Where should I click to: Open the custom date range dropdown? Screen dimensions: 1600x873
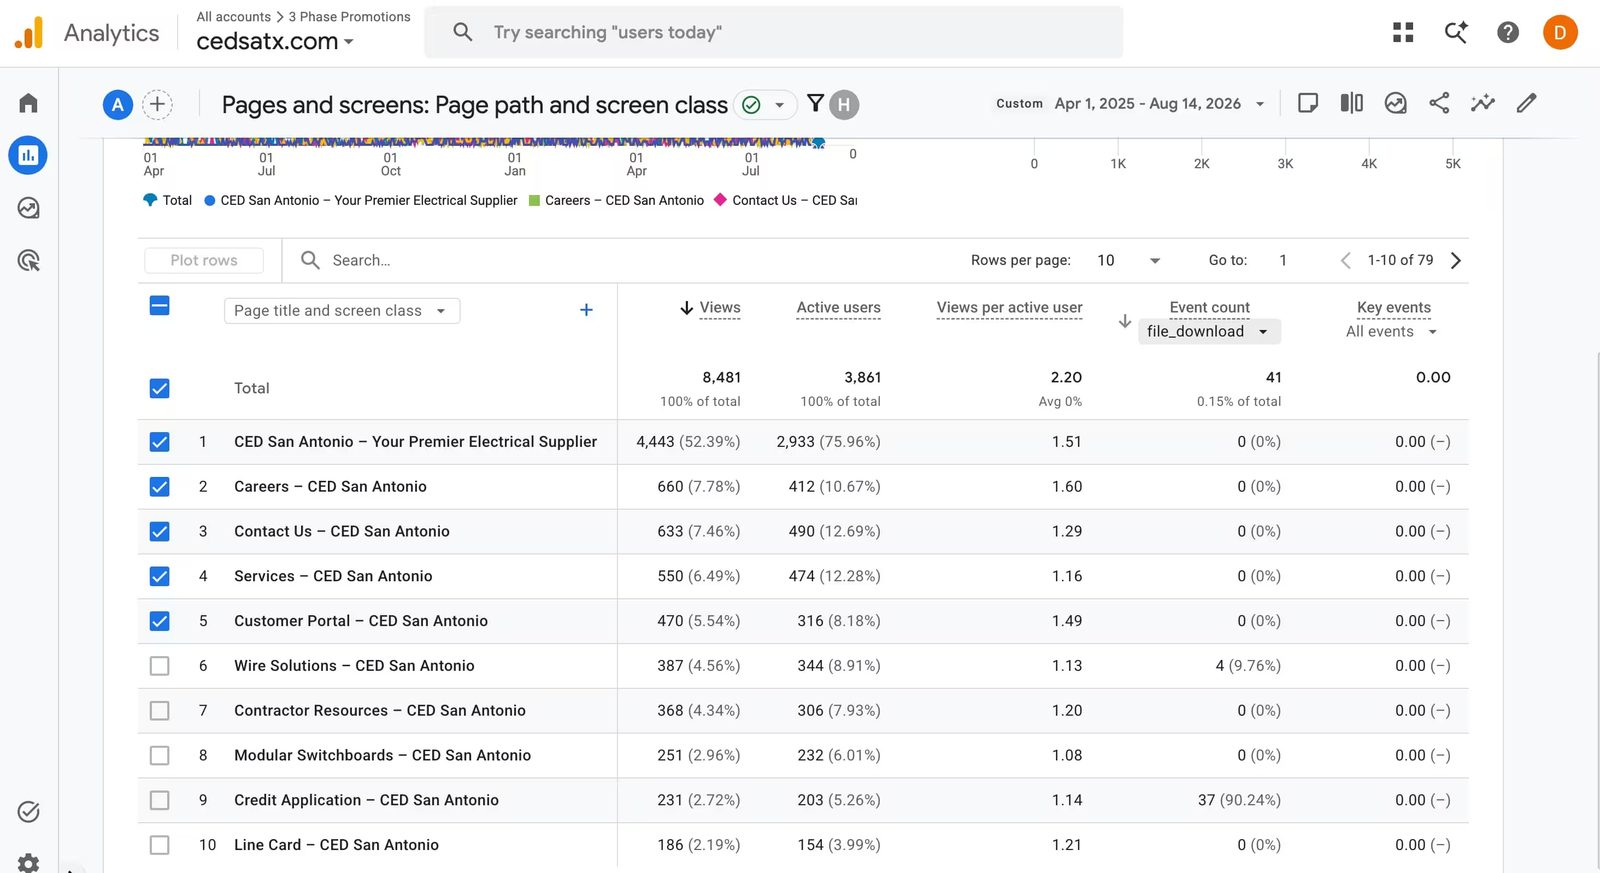pyautogui.click(x=1130, y=103)
